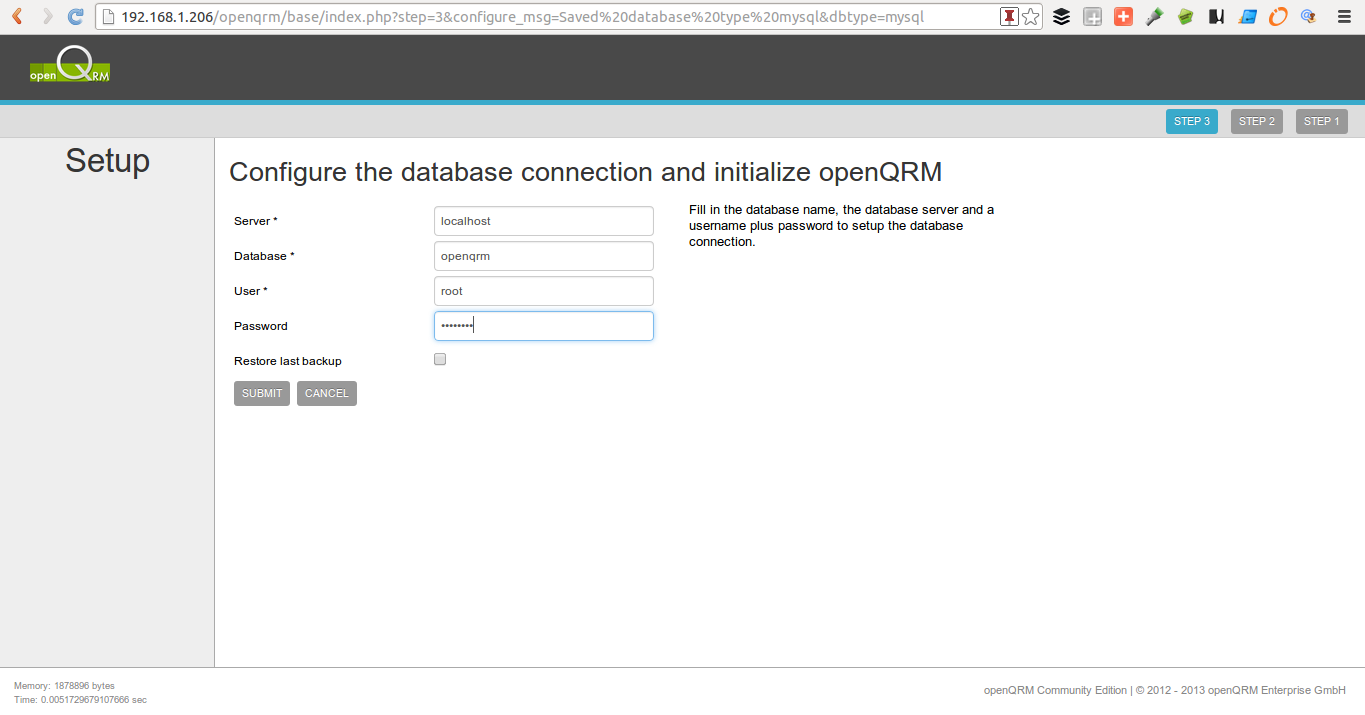Cancel the setup form
1365x715 pixels.
326,393
